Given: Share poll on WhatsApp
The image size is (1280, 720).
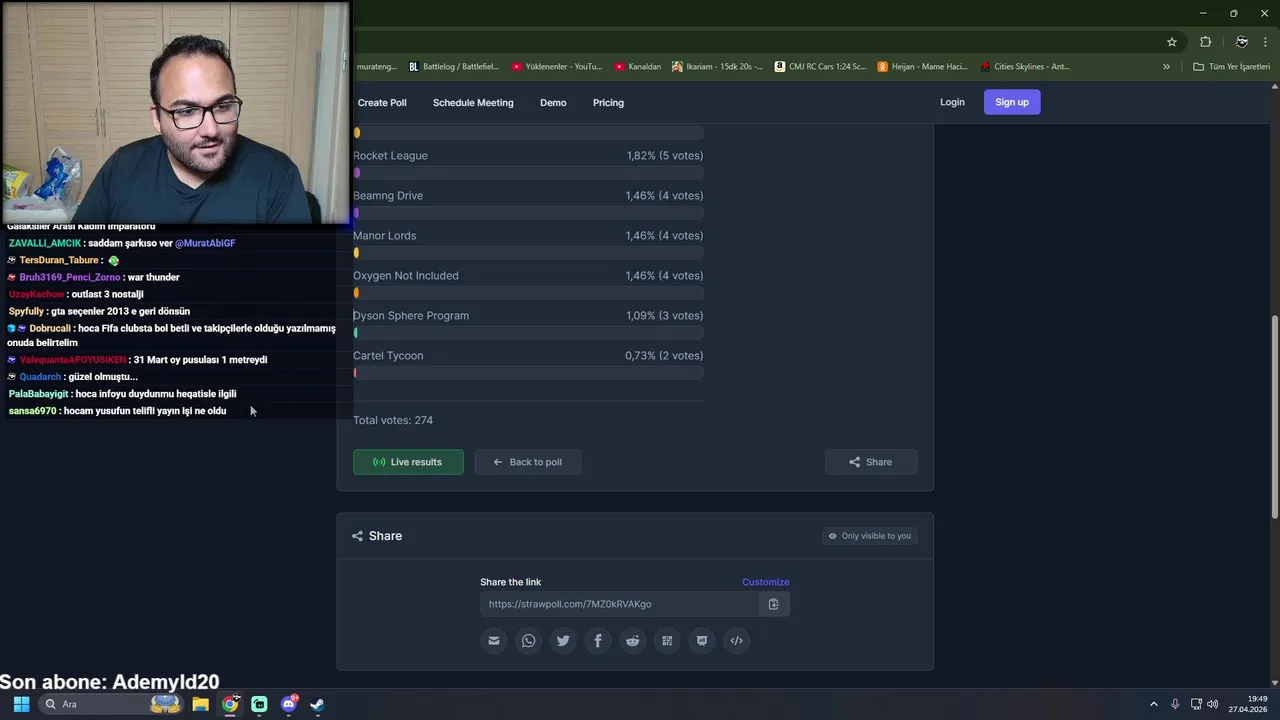Looking at the screenshot, I should (528, 641).
